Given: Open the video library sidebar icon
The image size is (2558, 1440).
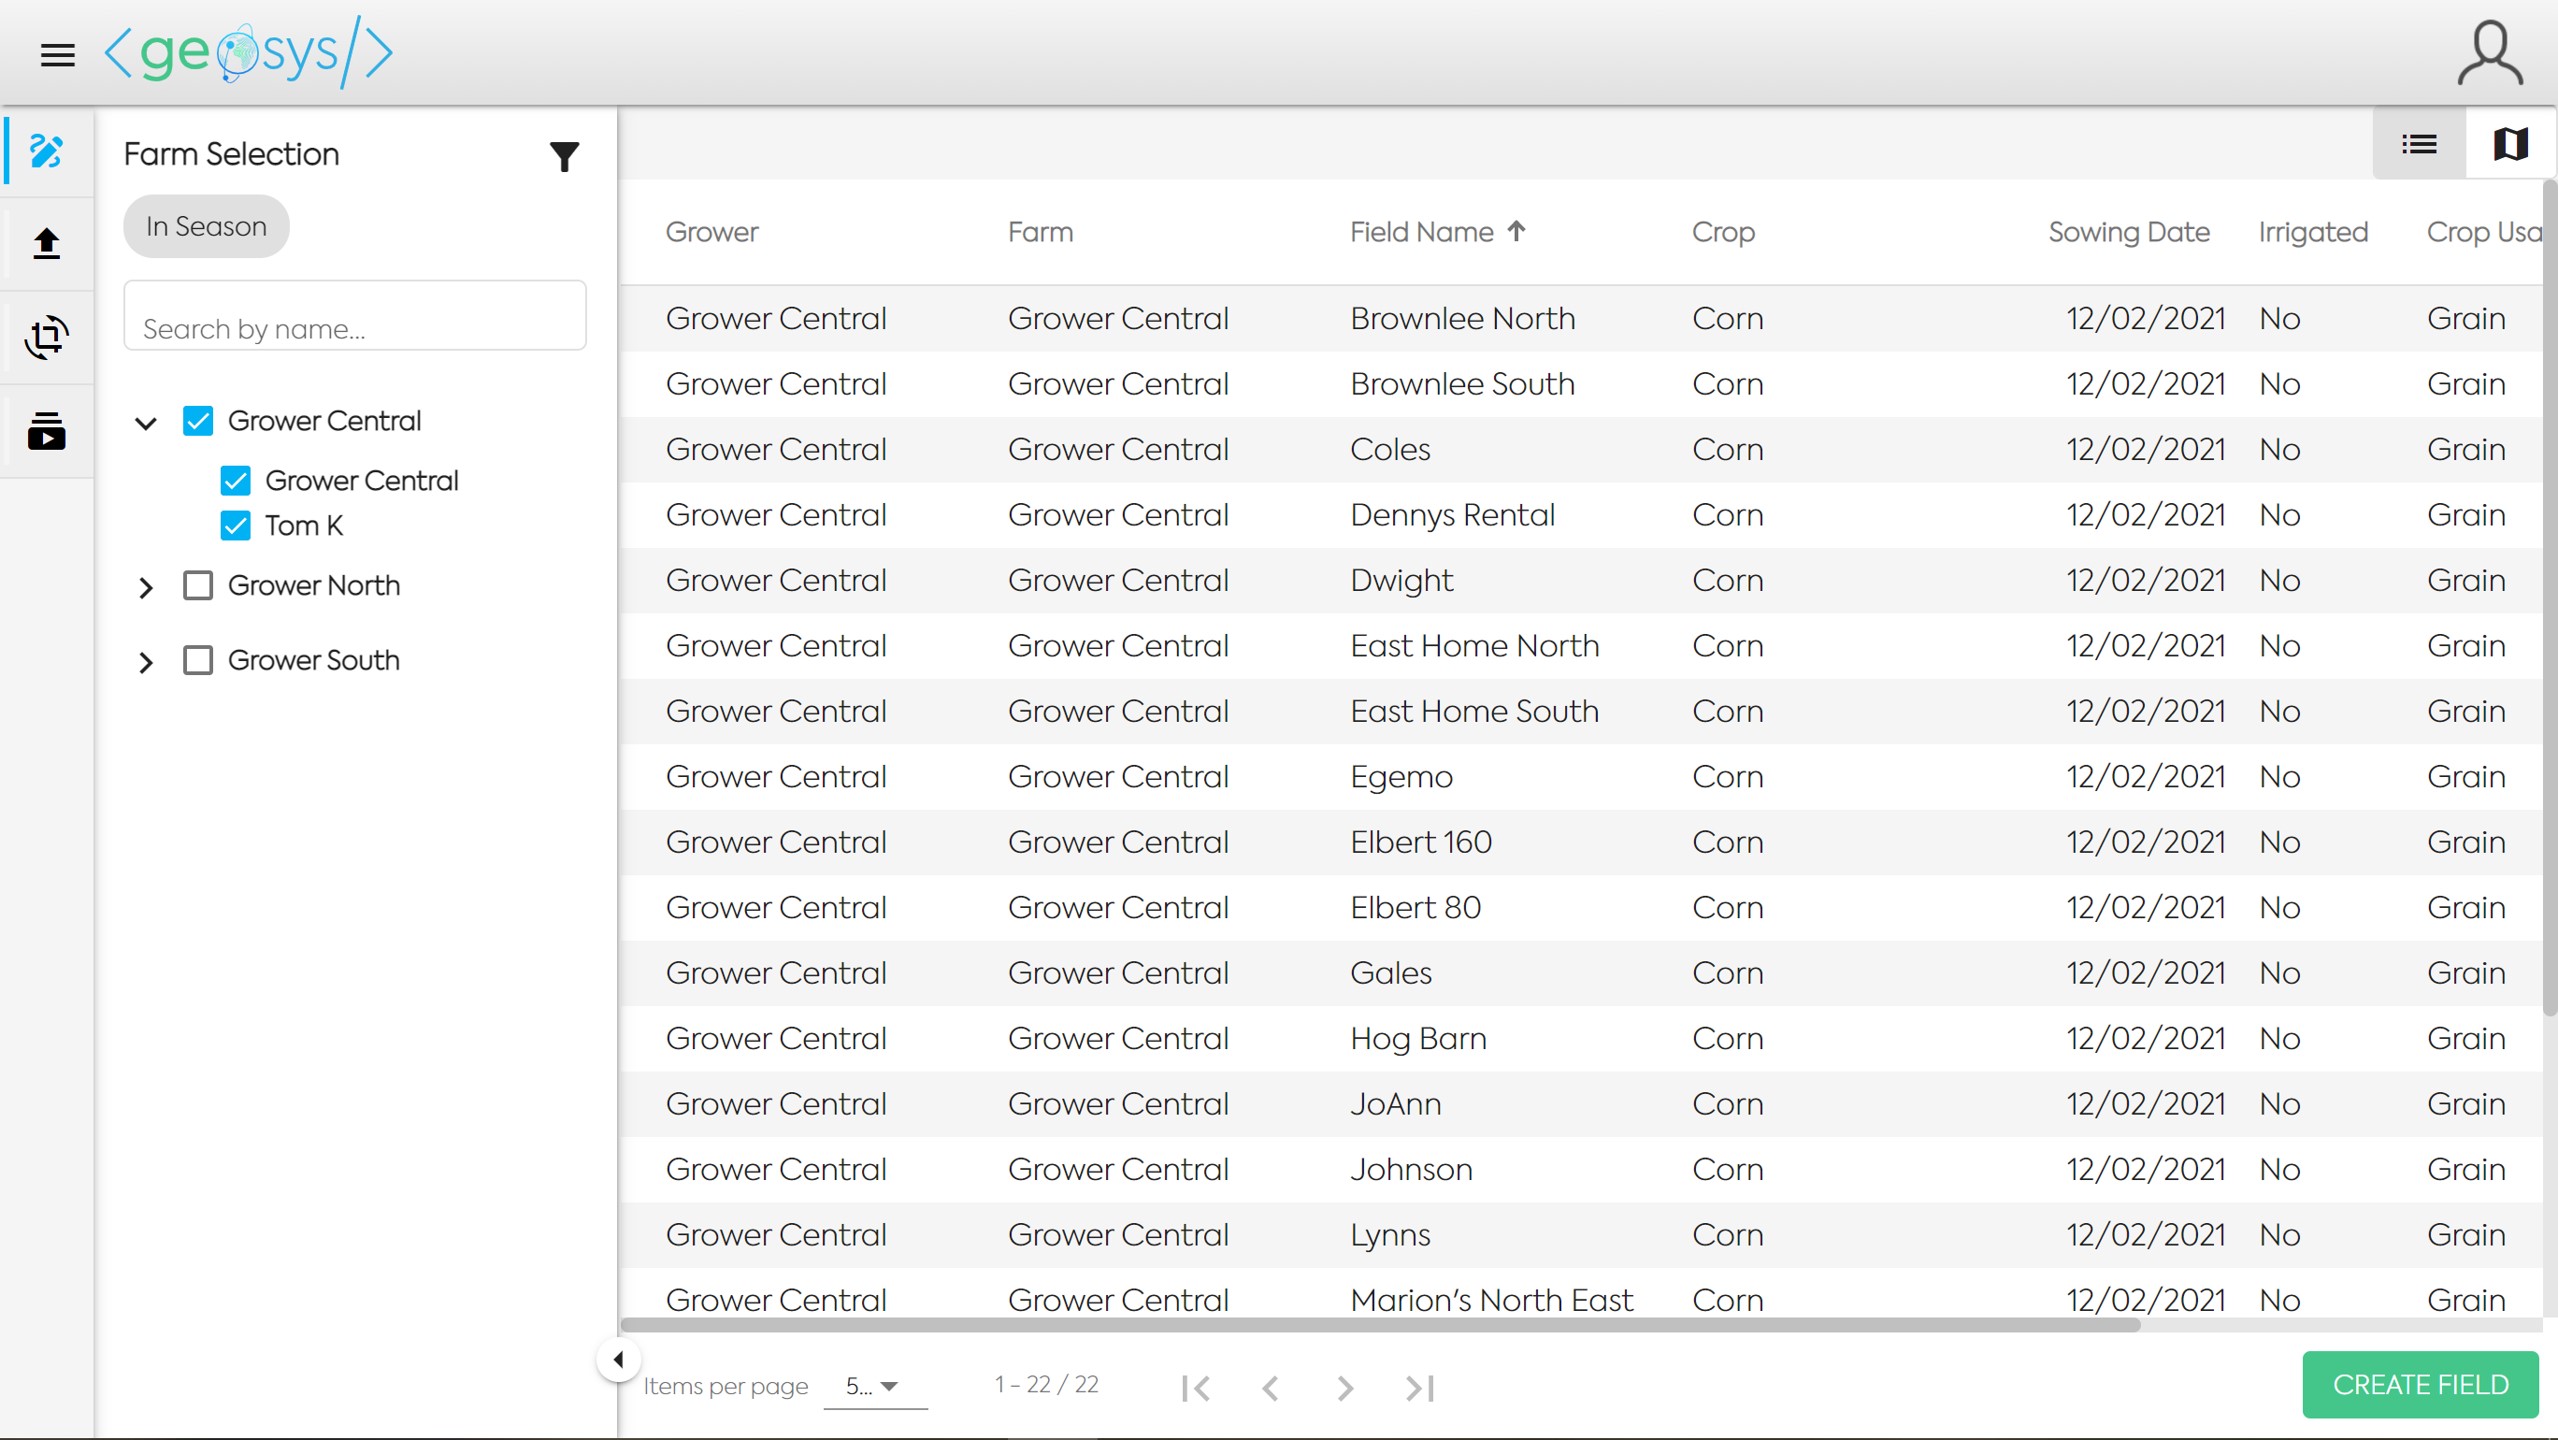Looking at the screenshot, I should tap(47, 431).
